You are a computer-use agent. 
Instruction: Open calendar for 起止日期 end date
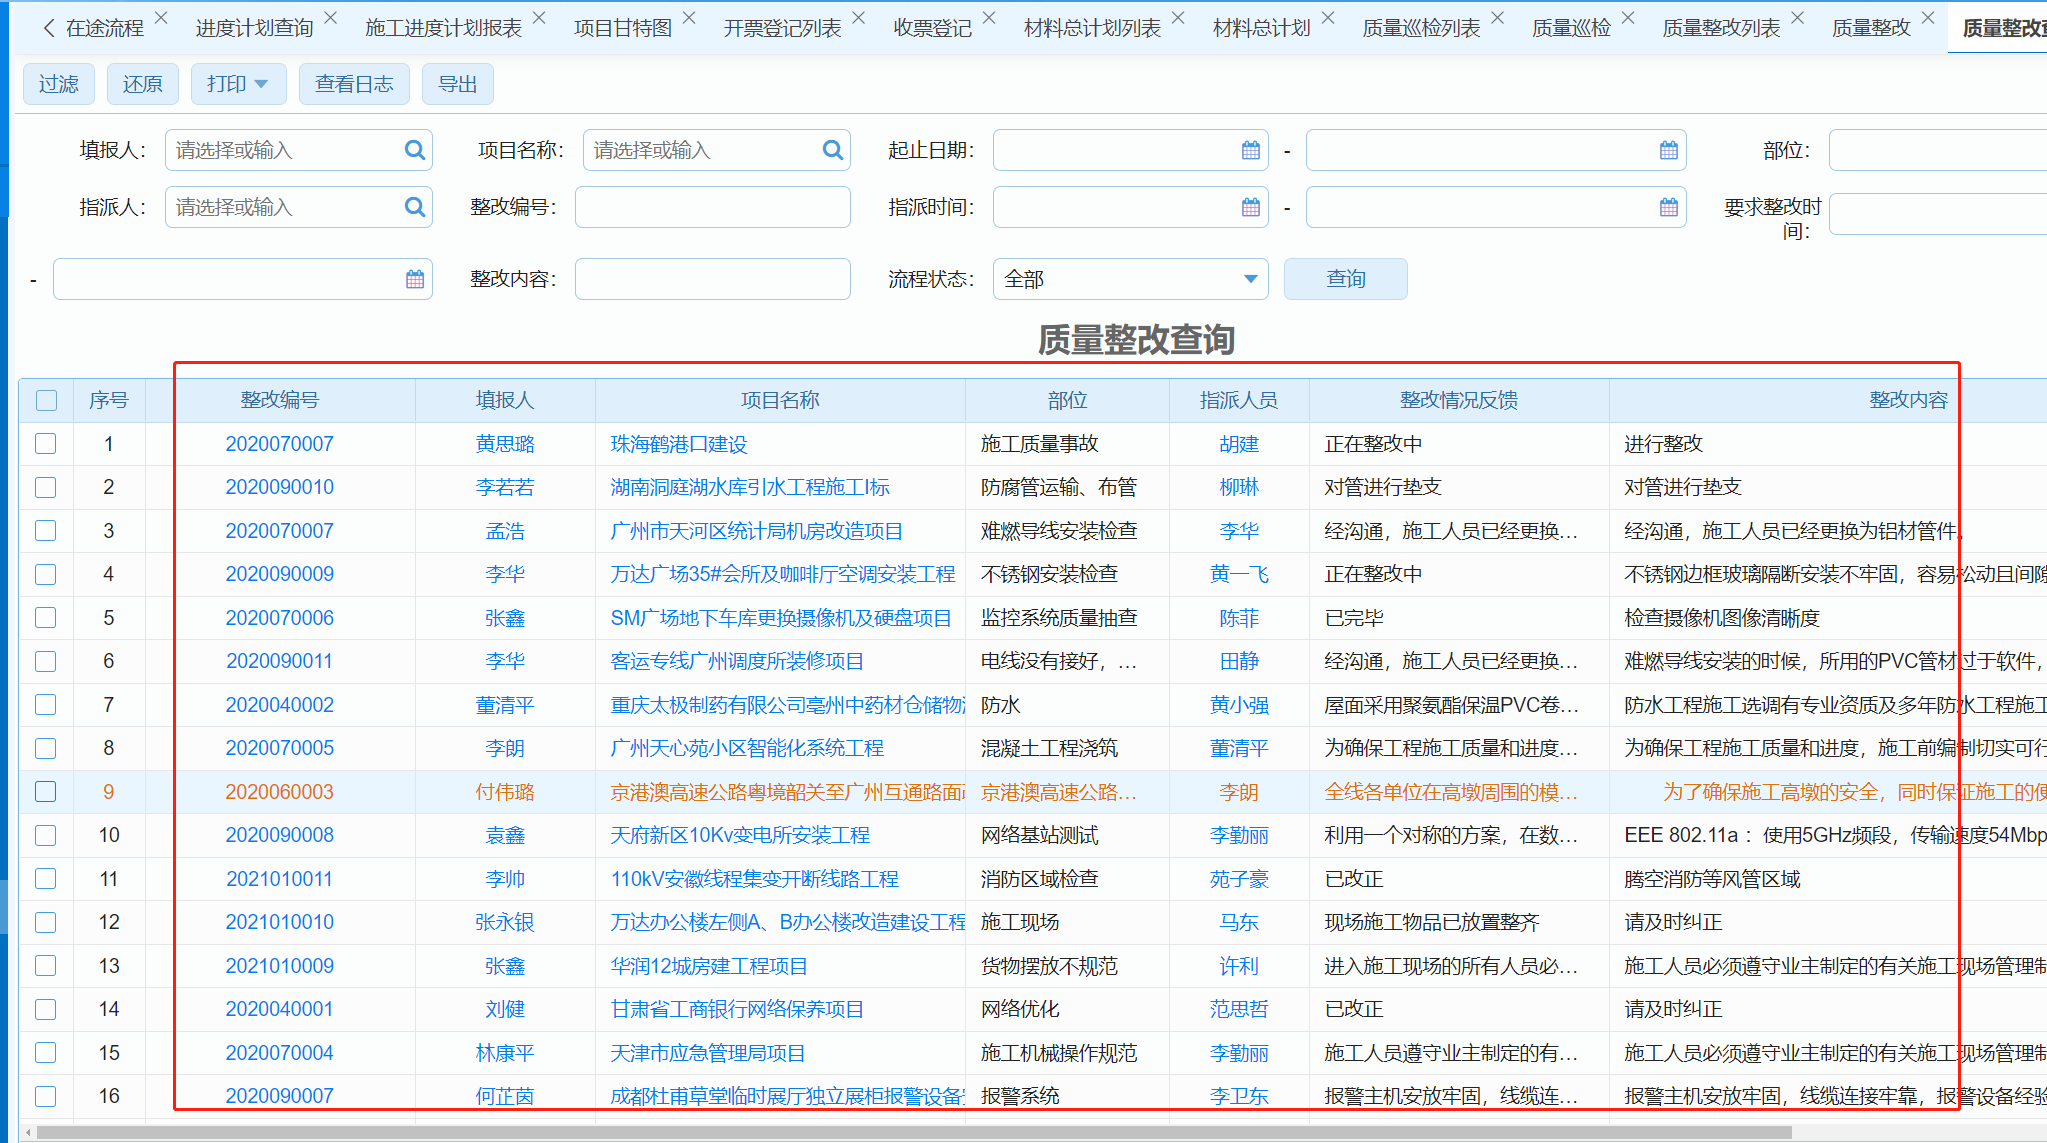coord(1668,150)
